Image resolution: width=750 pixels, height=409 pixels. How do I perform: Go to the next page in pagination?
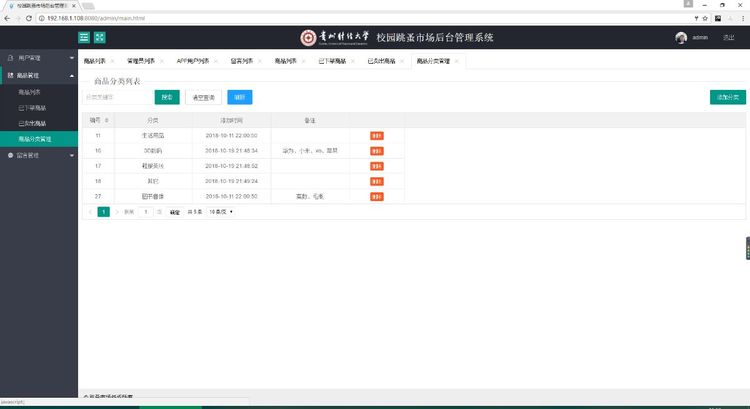117,212
